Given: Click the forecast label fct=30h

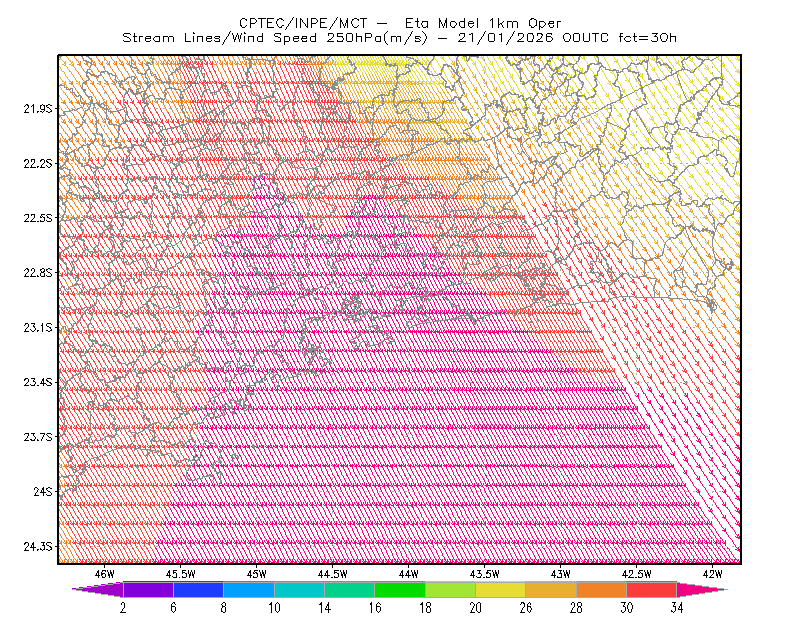Looking at the screenshot, I should 647,38.
